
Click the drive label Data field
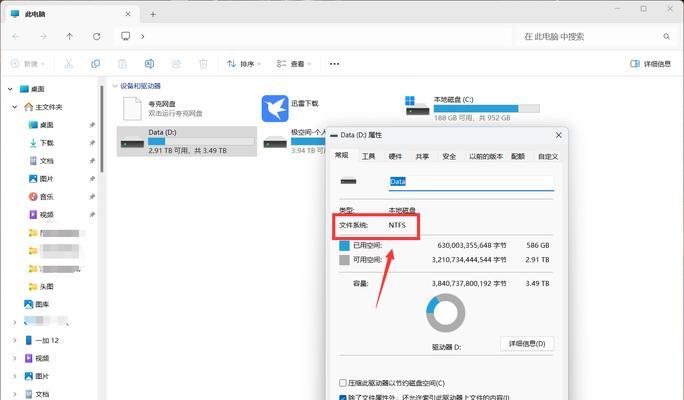pos(471,181)
